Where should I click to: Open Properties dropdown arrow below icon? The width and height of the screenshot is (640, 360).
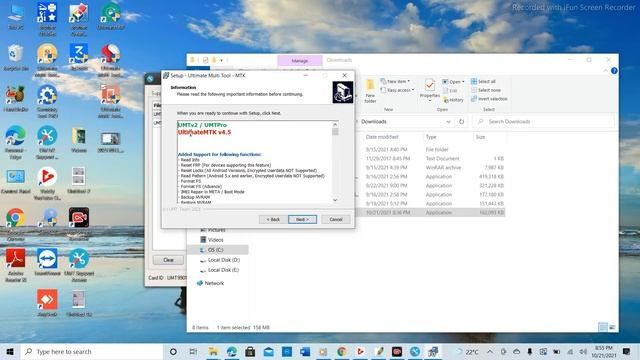tap(429, 100)
